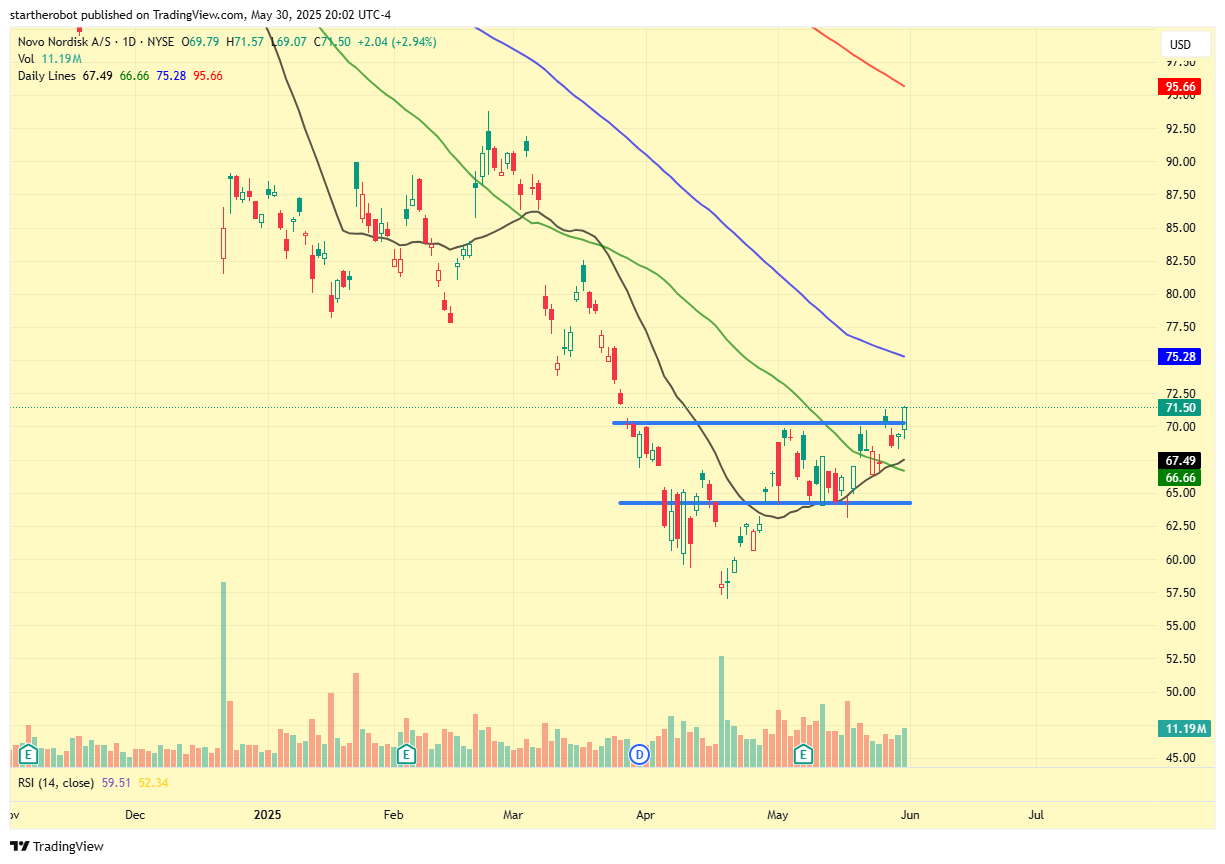Click the Jul label on time axis

click(x=1036, y=815)
